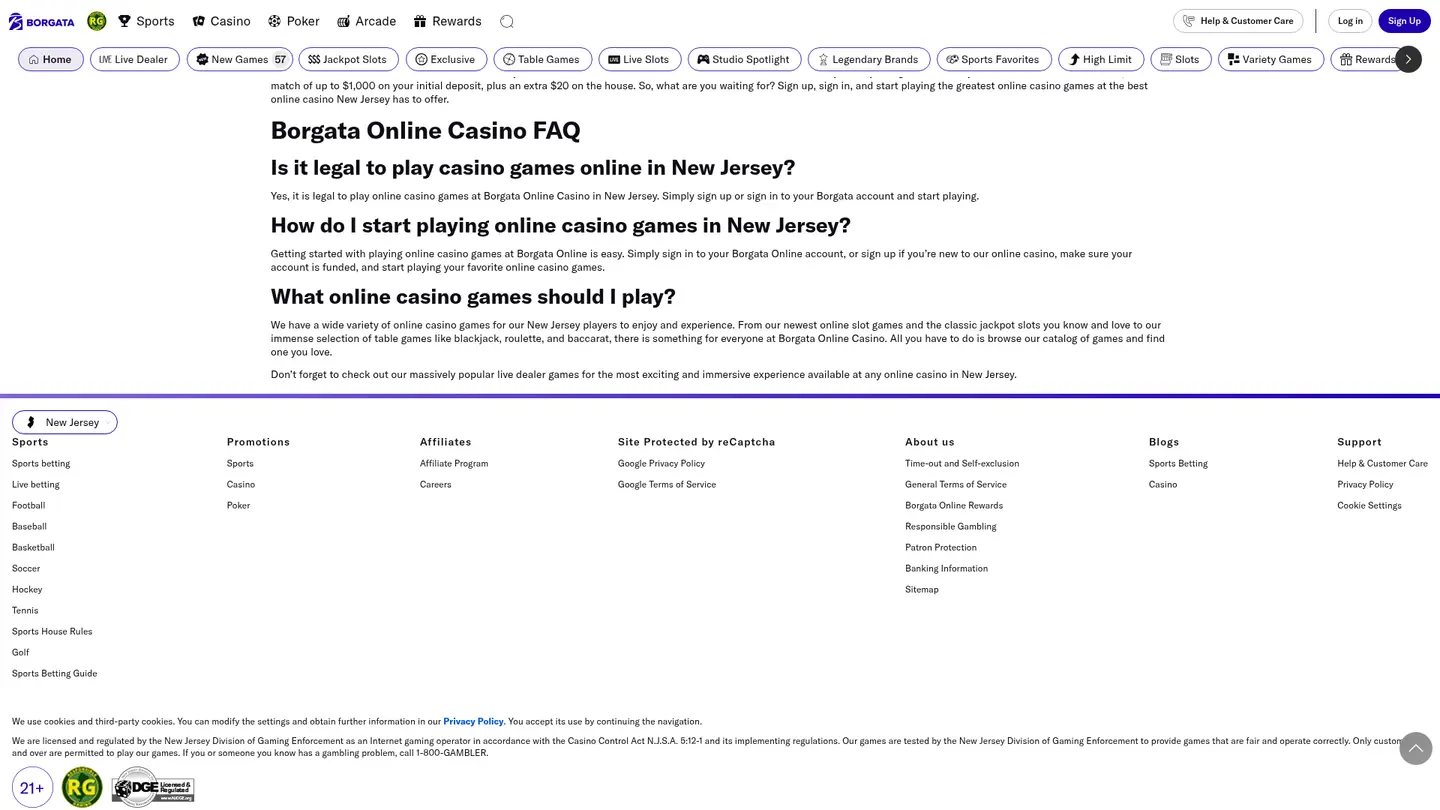Go to Casino in top navigation
This screenshot has width=1440, height=810.
pos(221,21)
